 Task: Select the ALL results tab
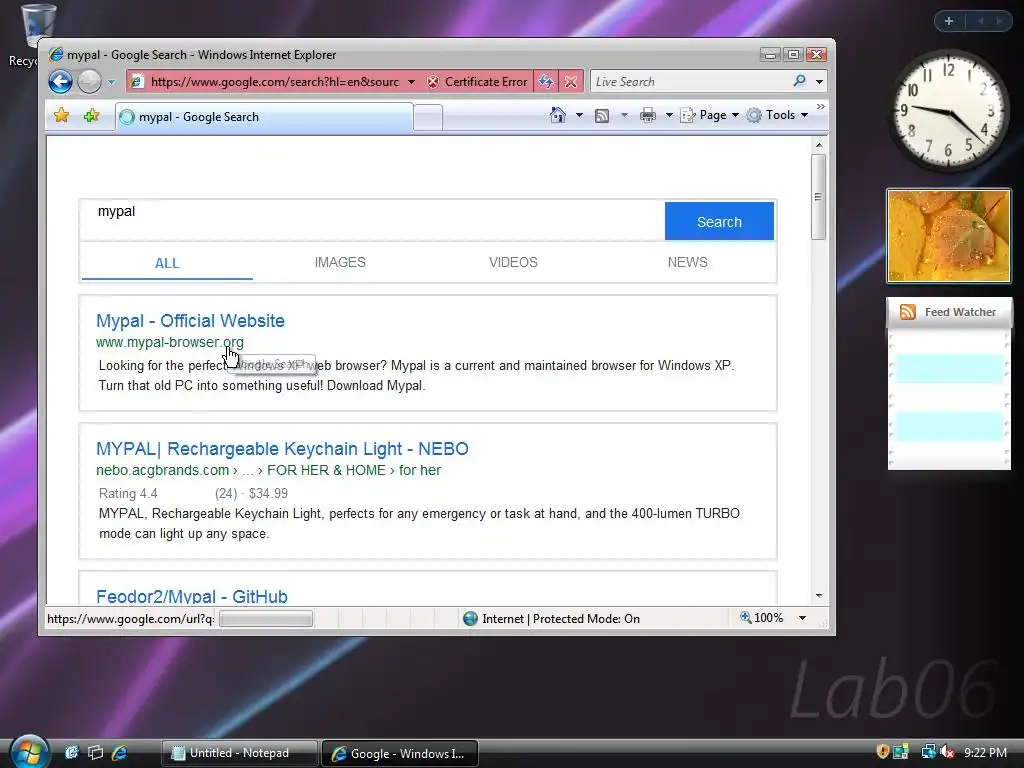pos(167,263)
